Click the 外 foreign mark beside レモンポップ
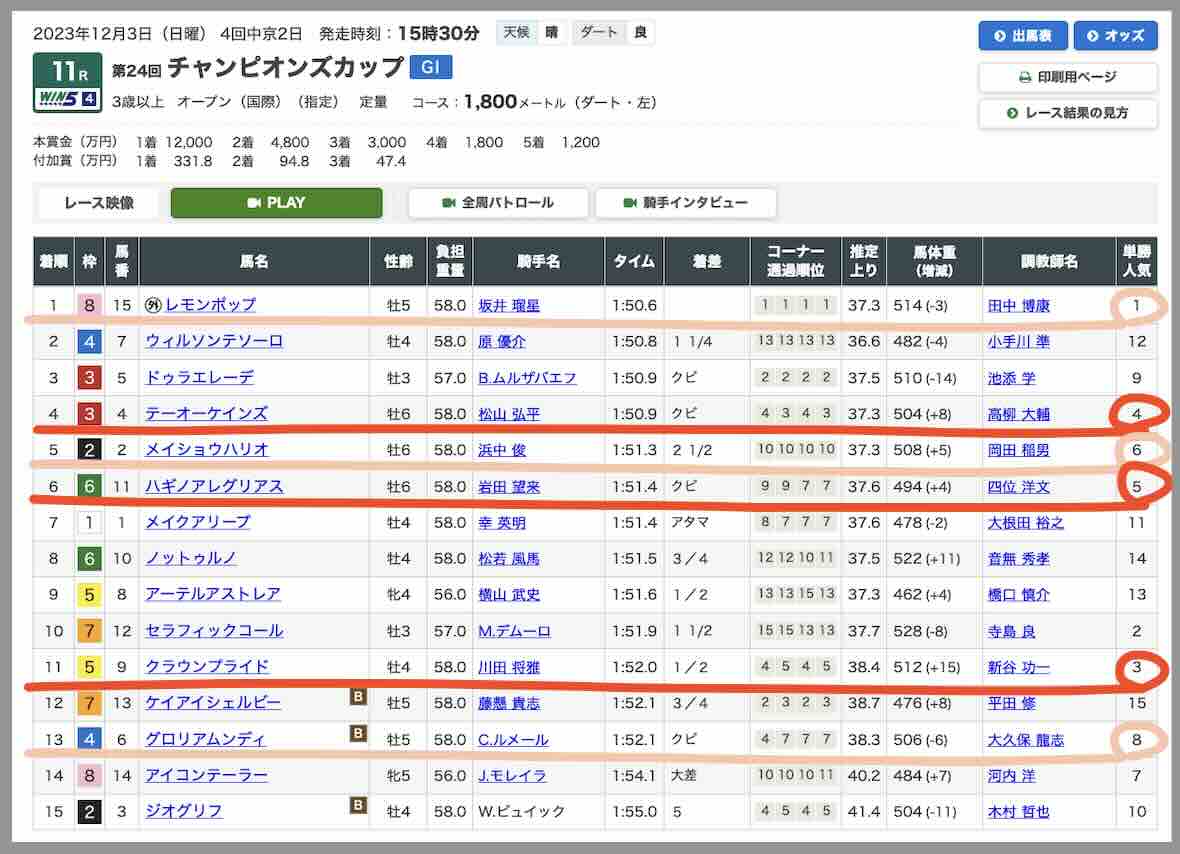The image size is (1180, 854). [x=154, y=305]
